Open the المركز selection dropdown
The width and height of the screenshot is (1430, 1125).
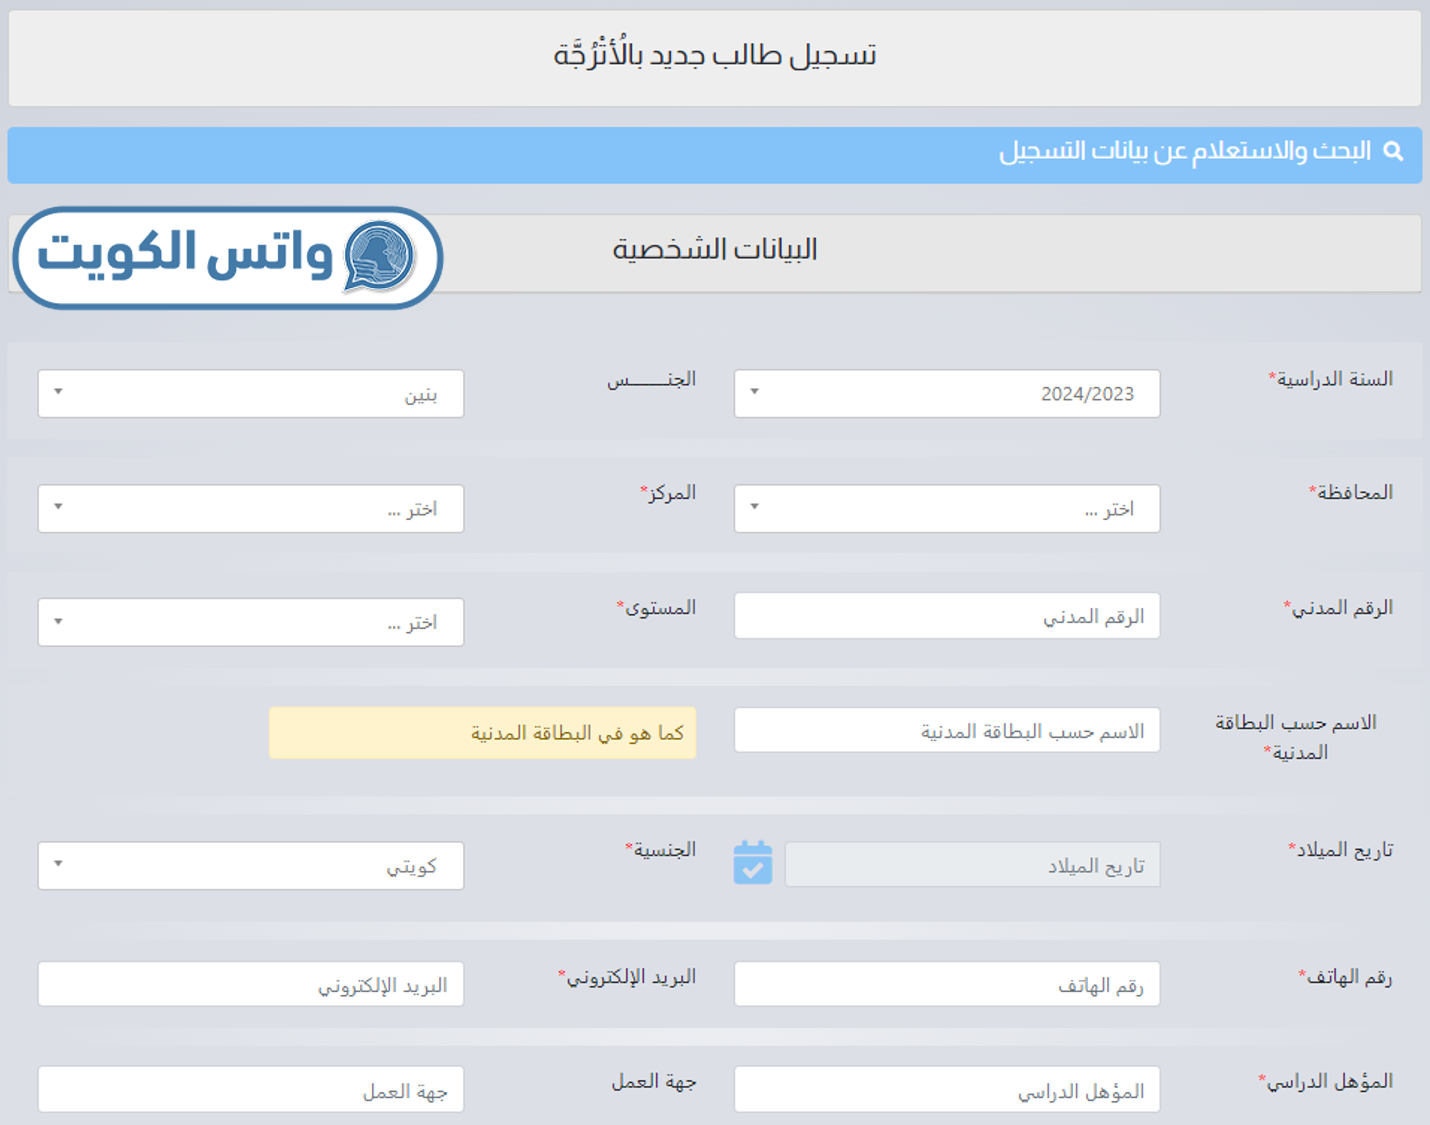[x=250, y=509]
